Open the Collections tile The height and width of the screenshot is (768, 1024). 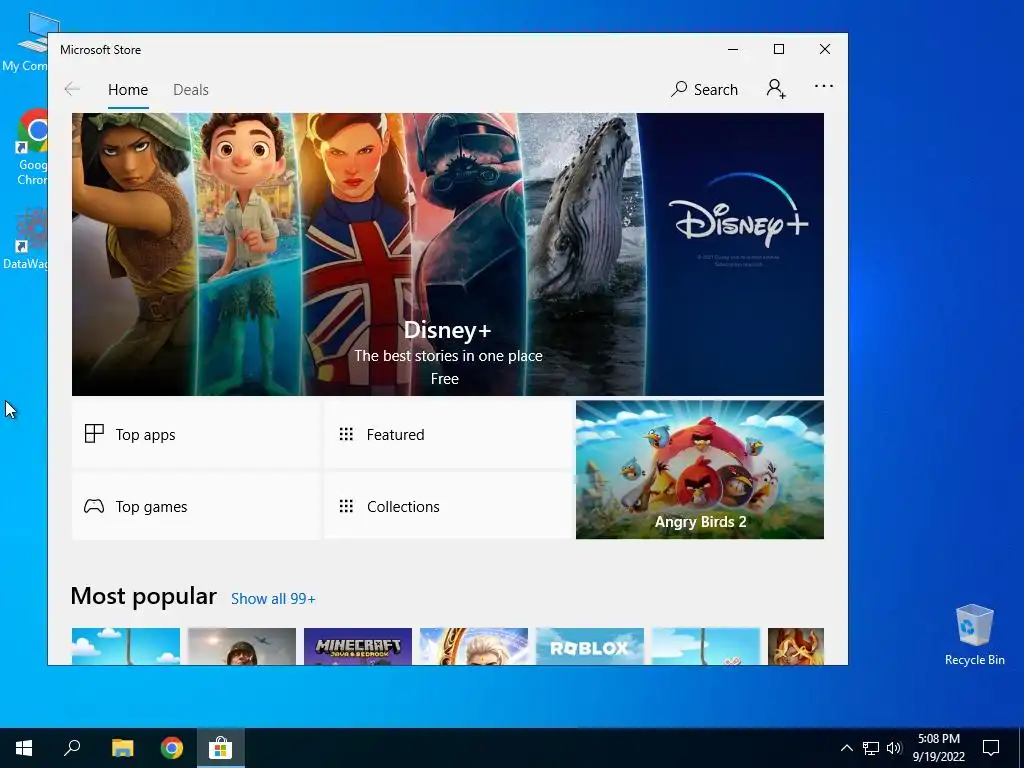(x=447, y=506)
